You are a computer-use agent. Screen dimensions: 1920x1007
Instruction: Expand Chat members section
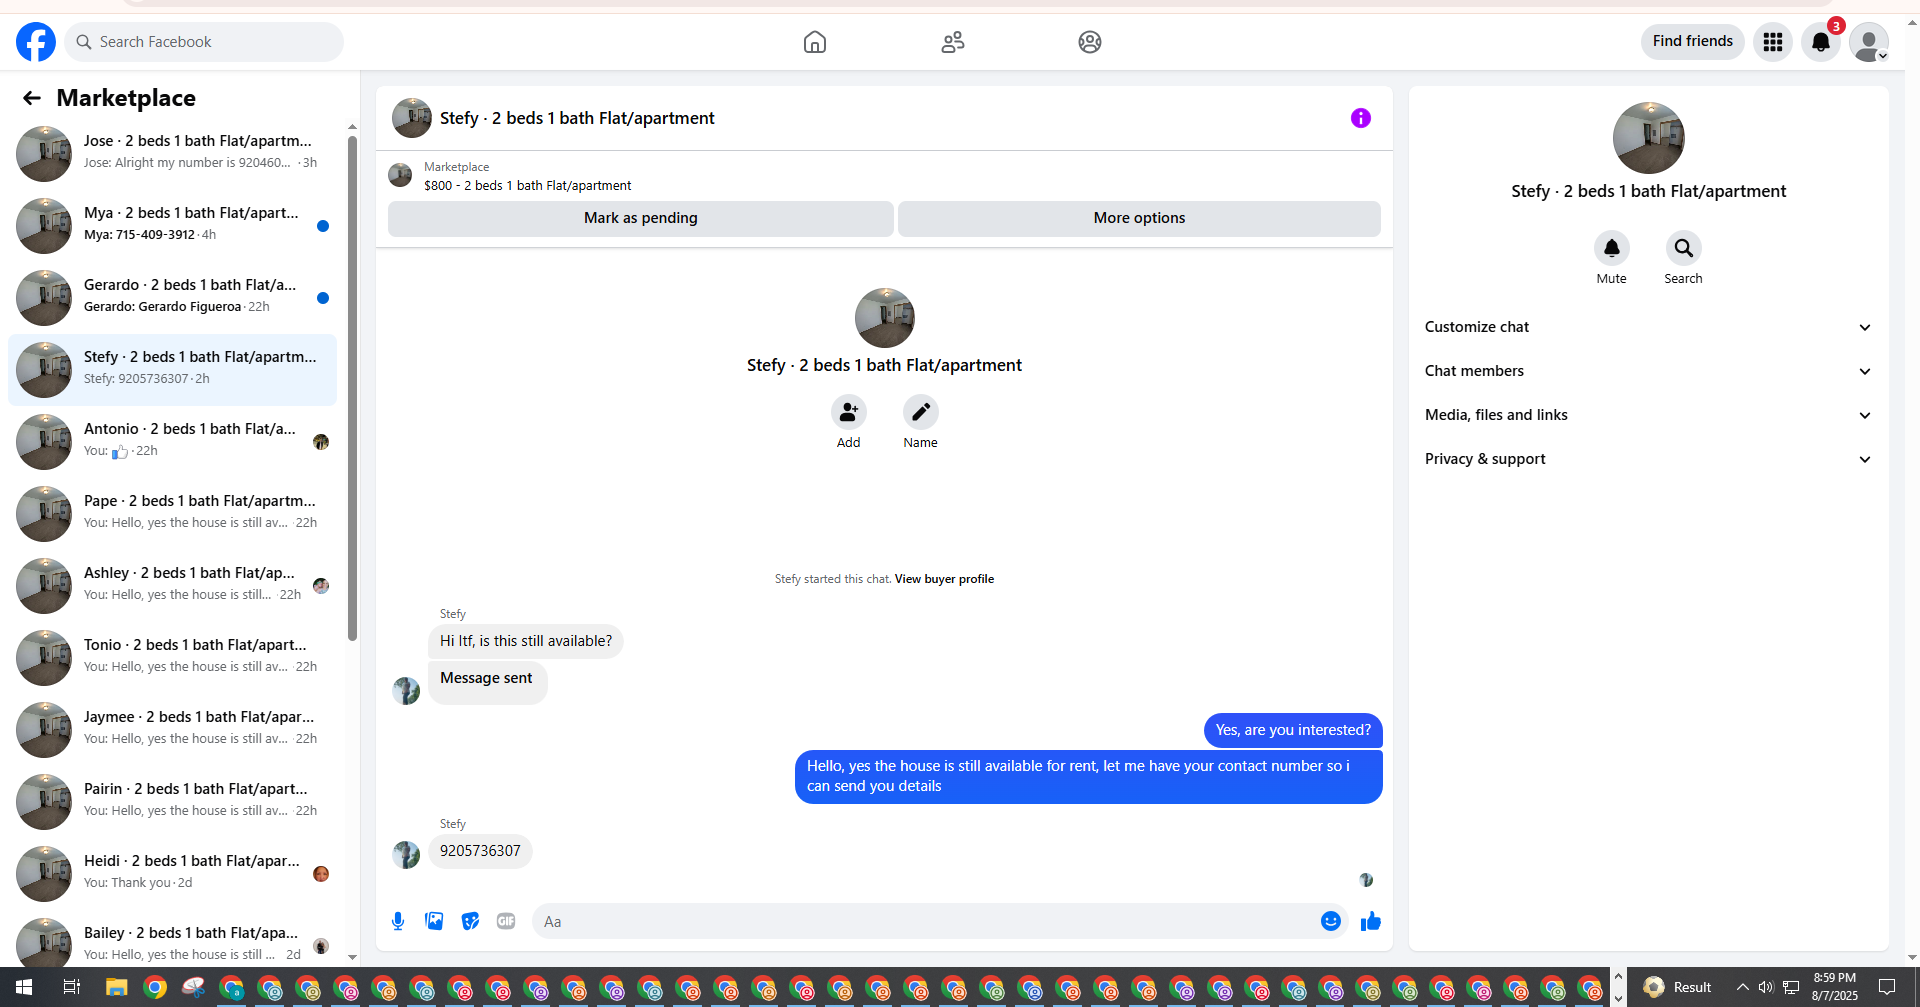pos(1648,371)
